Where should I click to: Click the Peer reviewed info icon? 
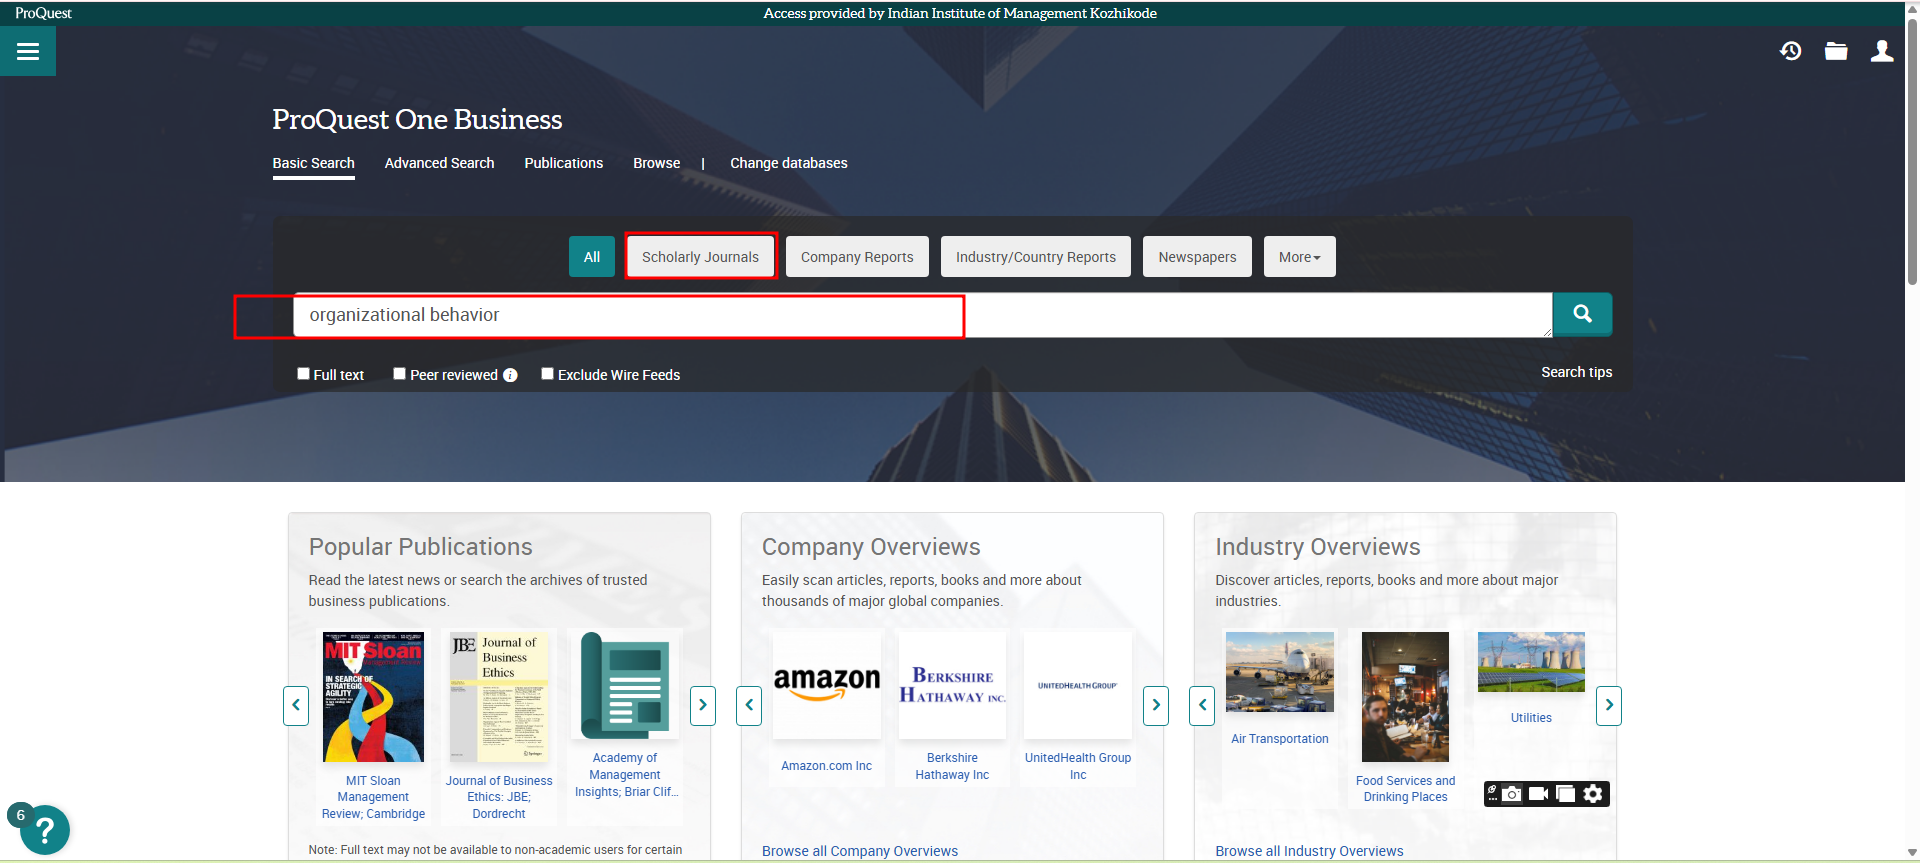click(511, 375)
